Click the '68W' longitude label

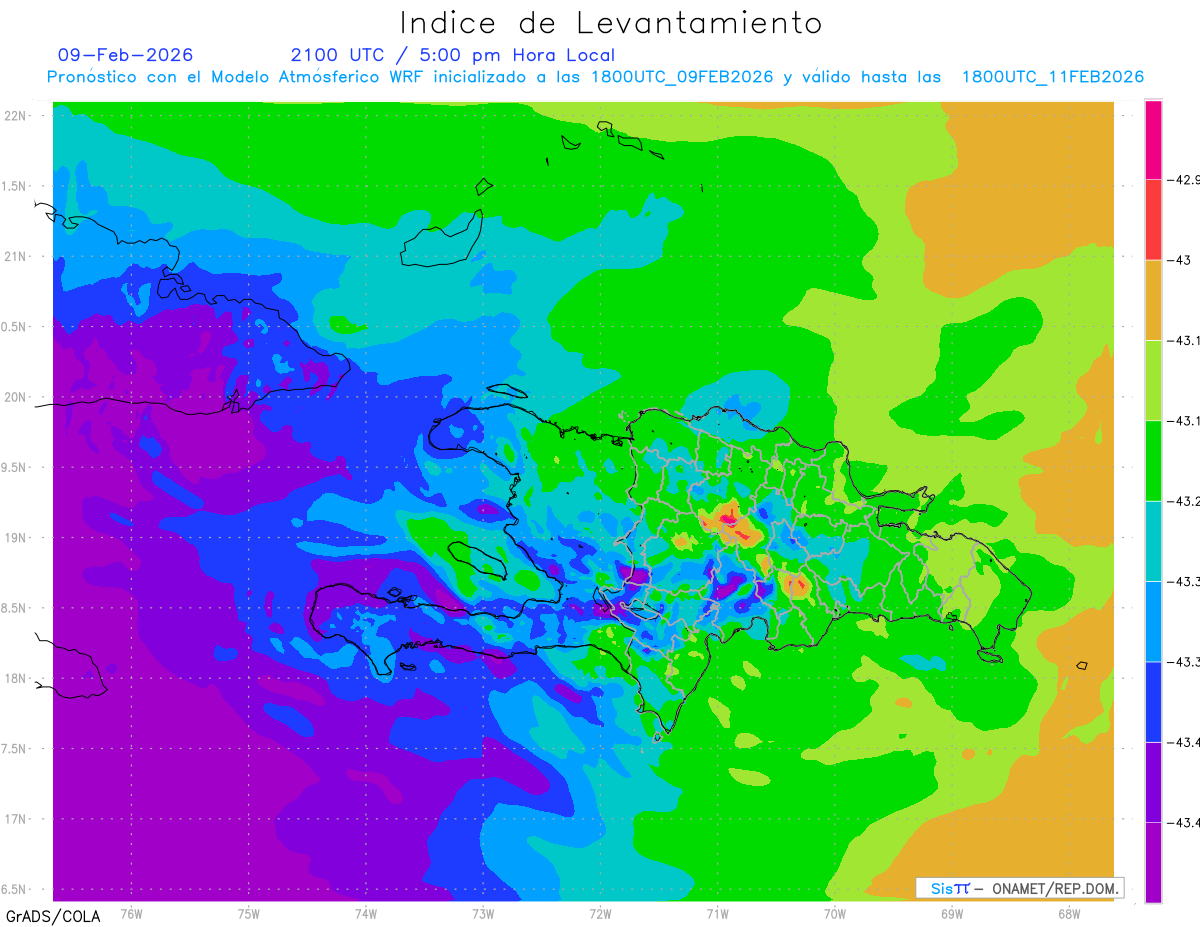[1069, 914]
